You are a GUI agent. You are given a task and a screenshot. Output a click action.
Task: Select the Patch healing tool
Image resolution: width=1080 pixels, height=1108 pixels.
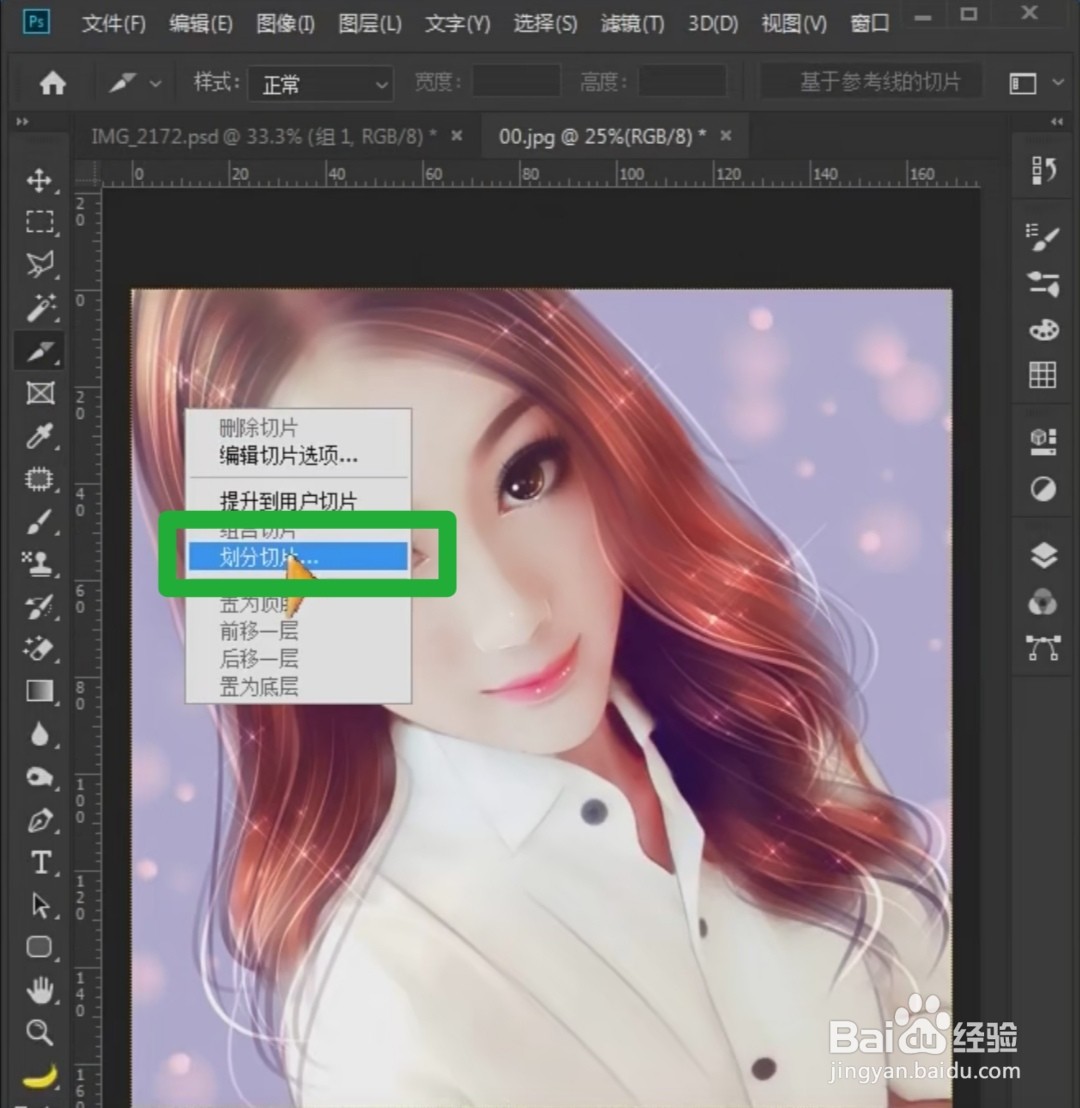coord(39,479)
